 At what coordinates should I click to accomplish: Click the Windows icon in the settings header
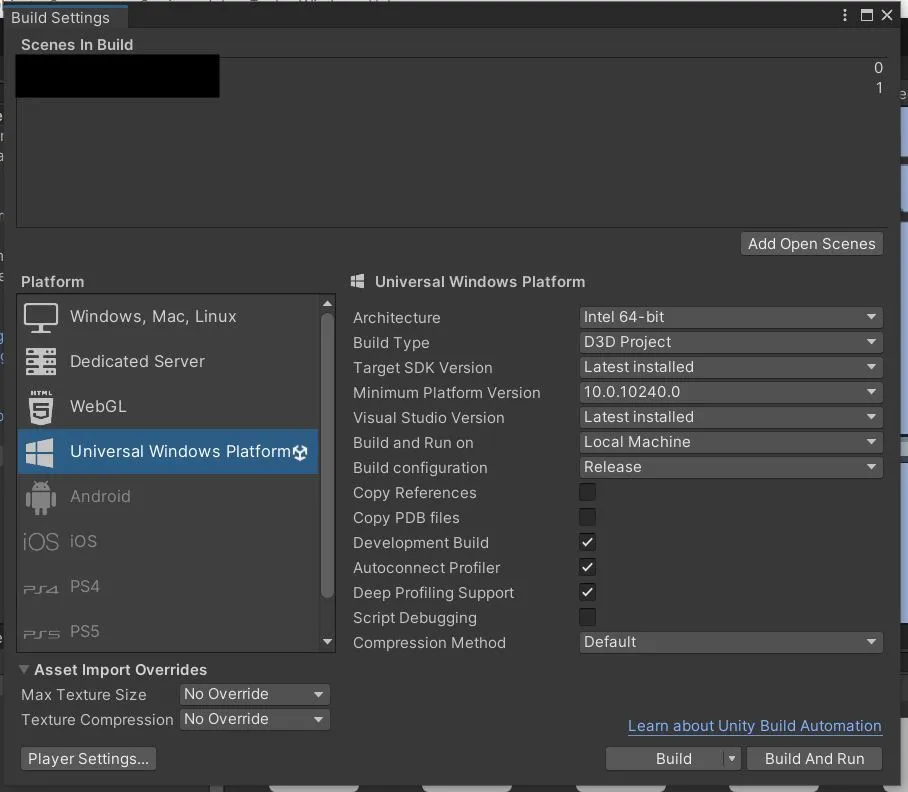[357, 281]
